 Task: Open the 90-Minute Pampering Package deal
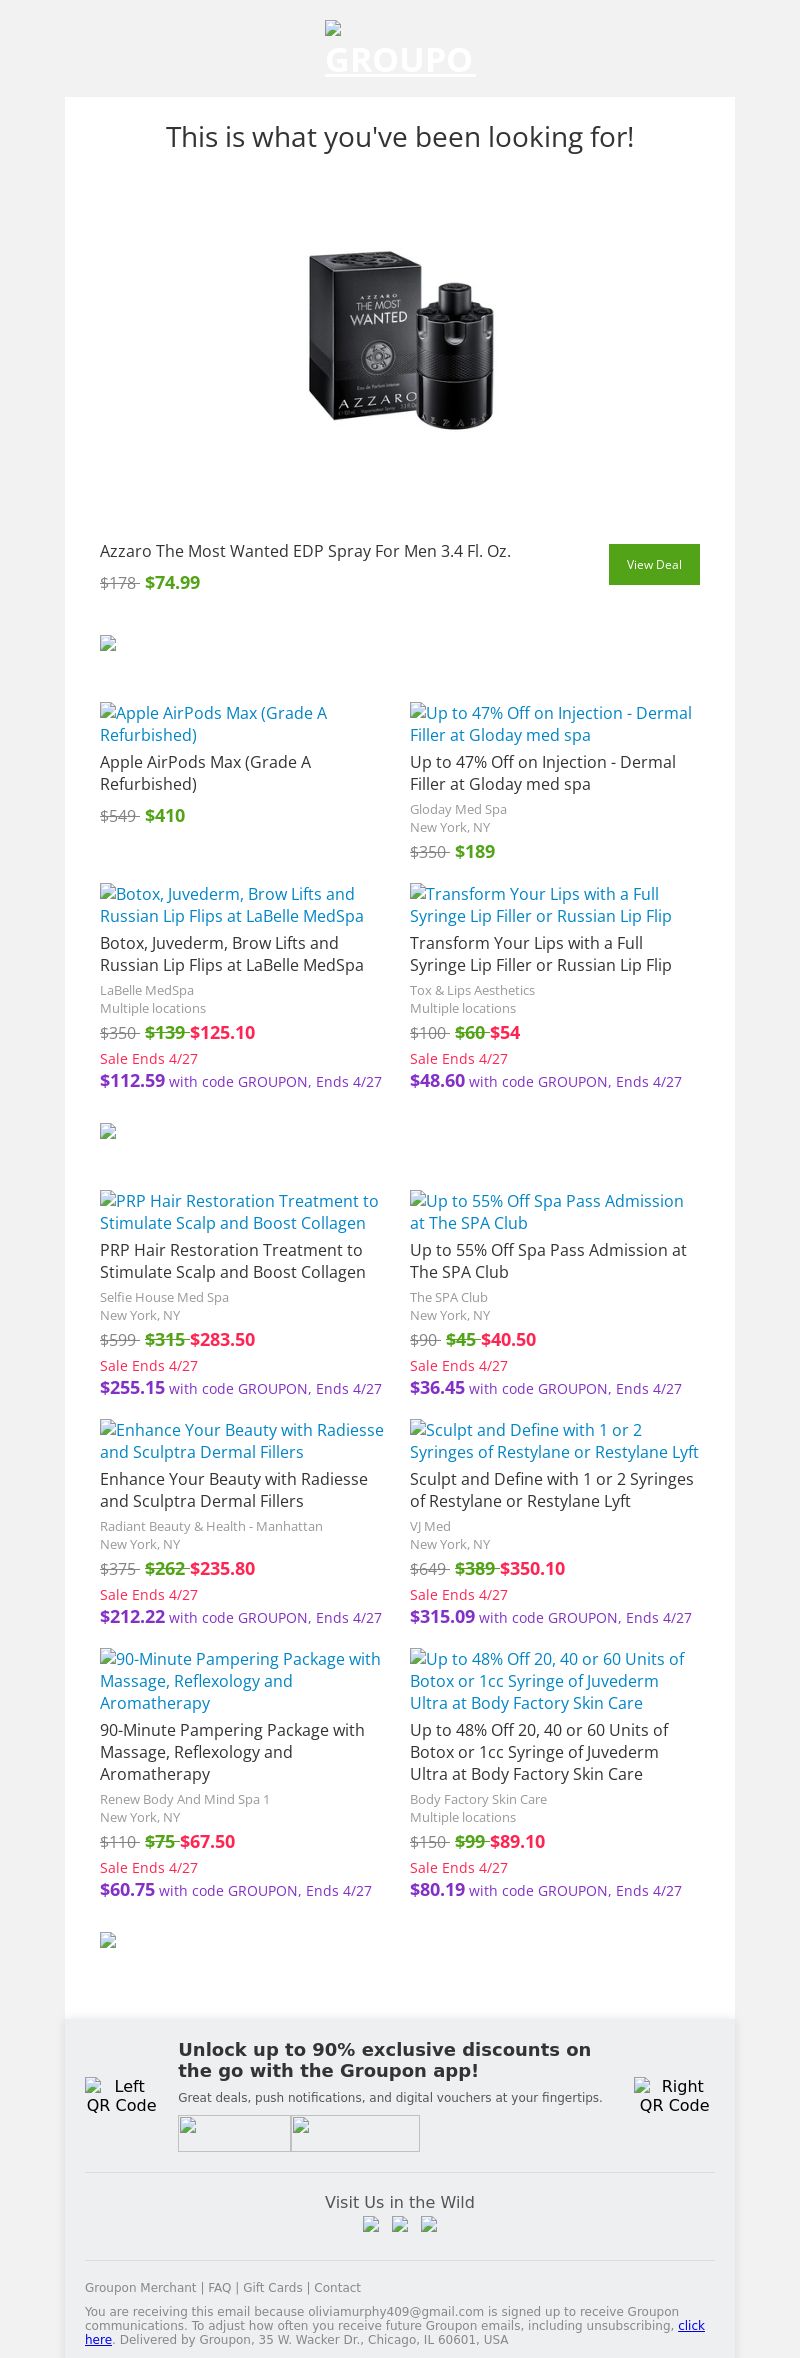(240, 1681)
